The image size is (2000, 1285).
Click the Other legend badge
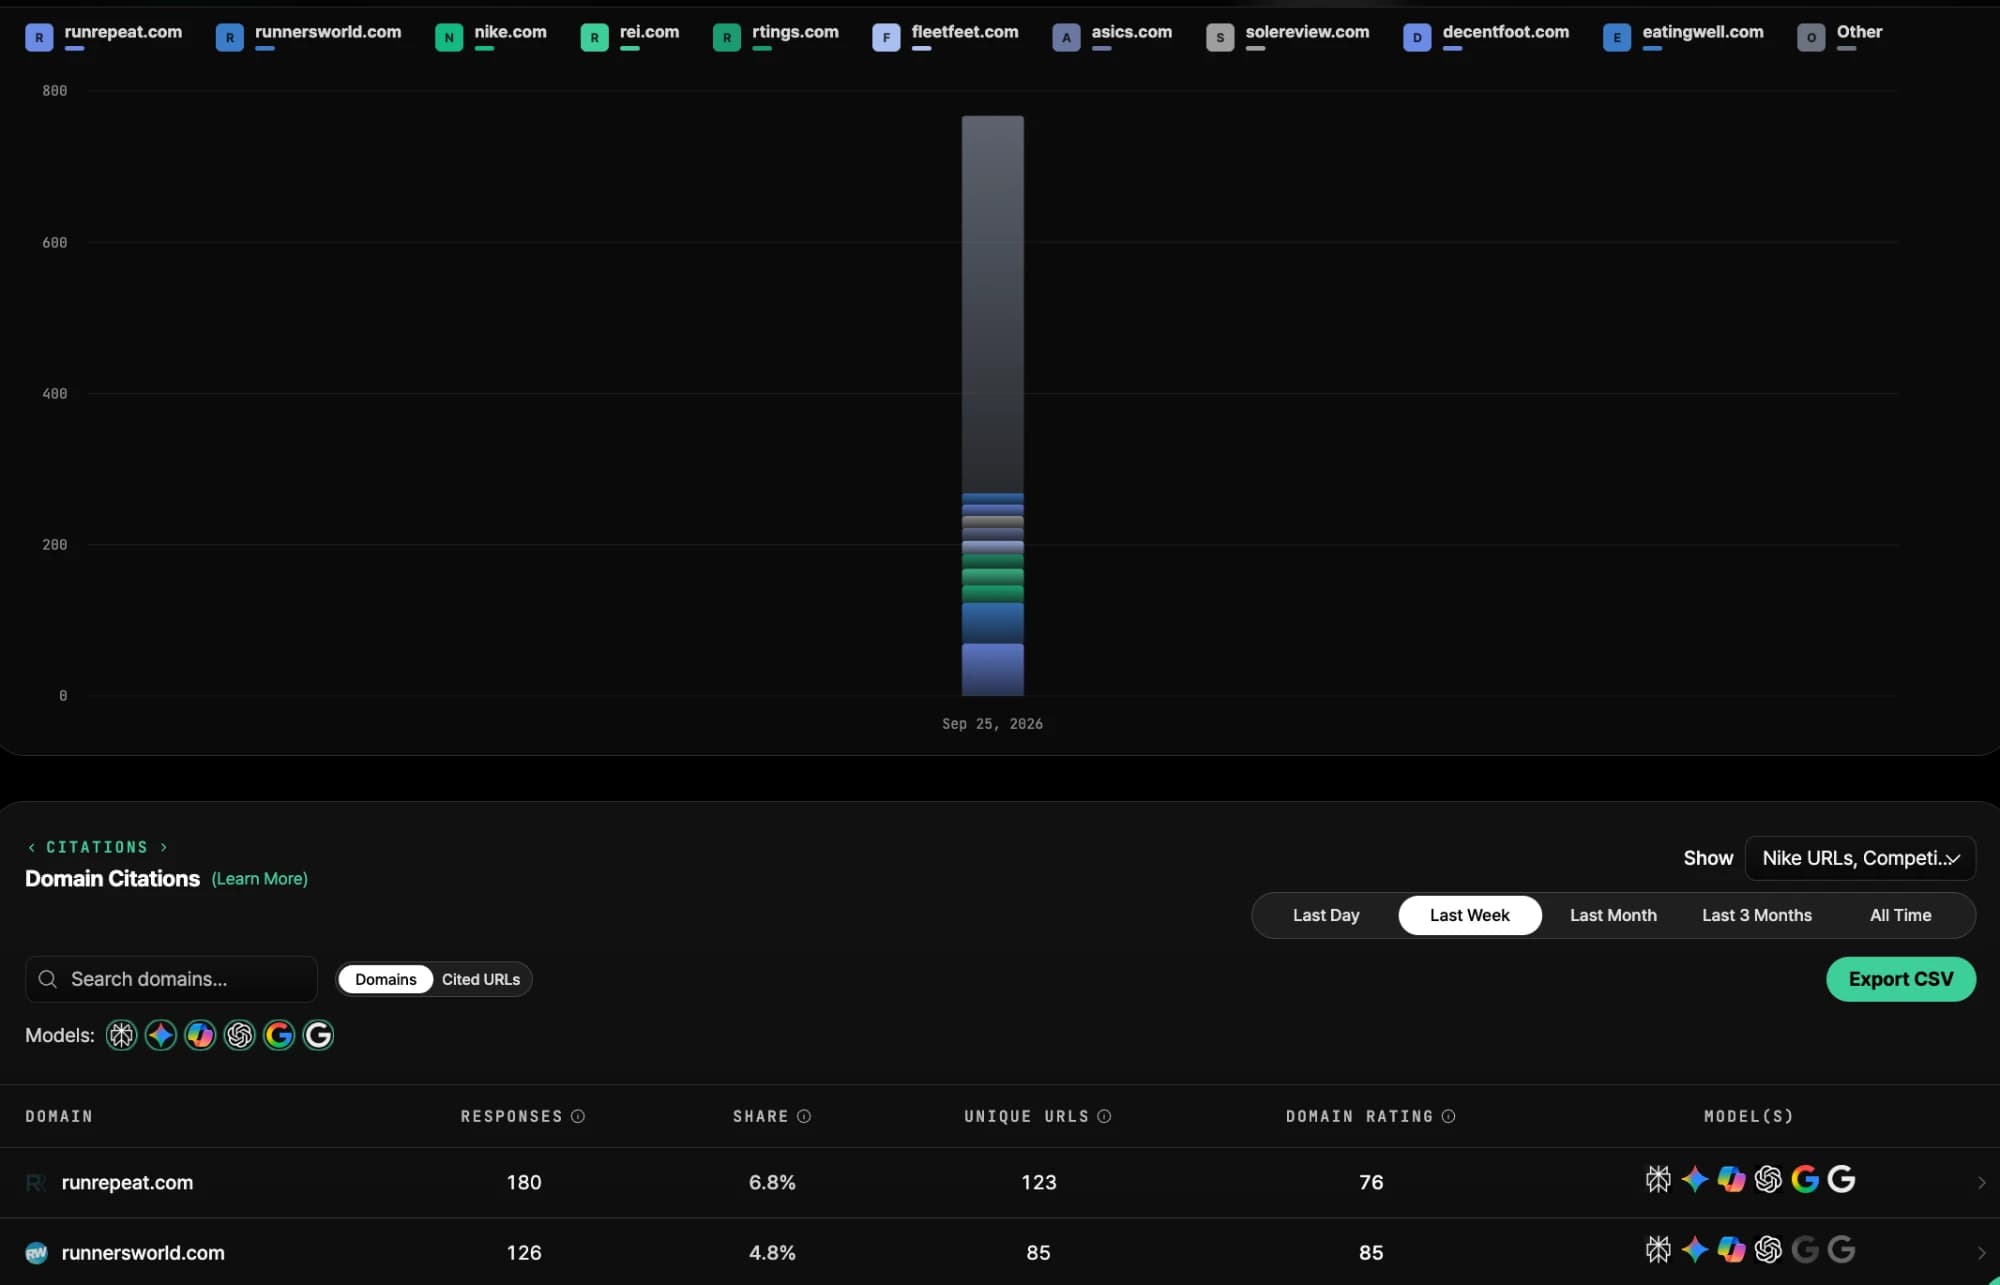pos(1811,38)
